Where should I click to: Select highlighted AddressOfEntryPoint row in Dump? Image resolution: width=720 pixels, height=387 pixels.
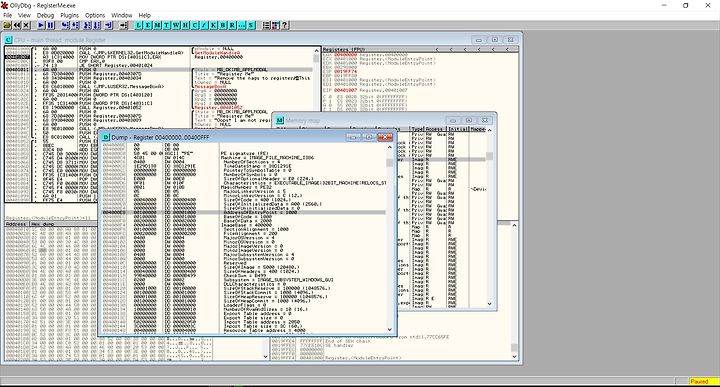pos(243,213)
